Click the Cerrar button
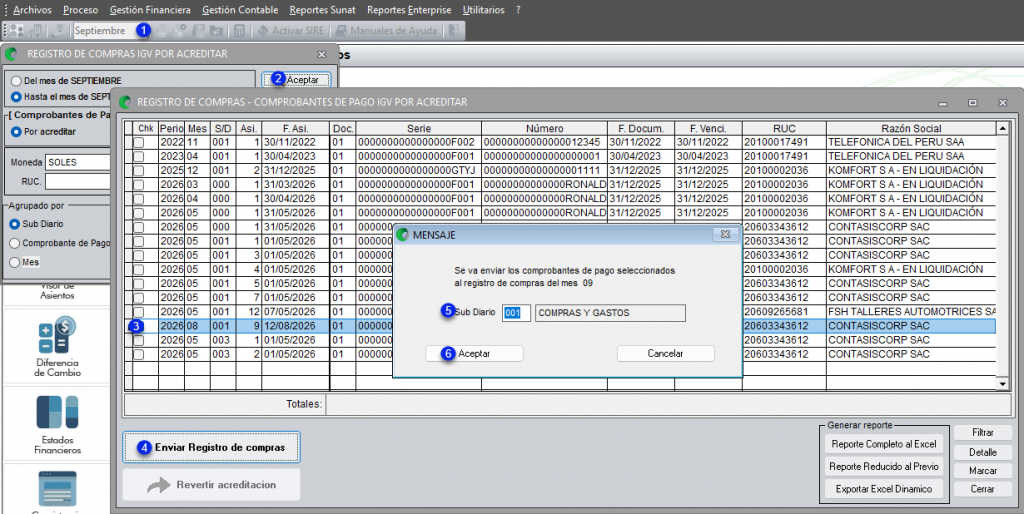The width and height of the screenshot is (1024, 514). click(x=983, y=489)
